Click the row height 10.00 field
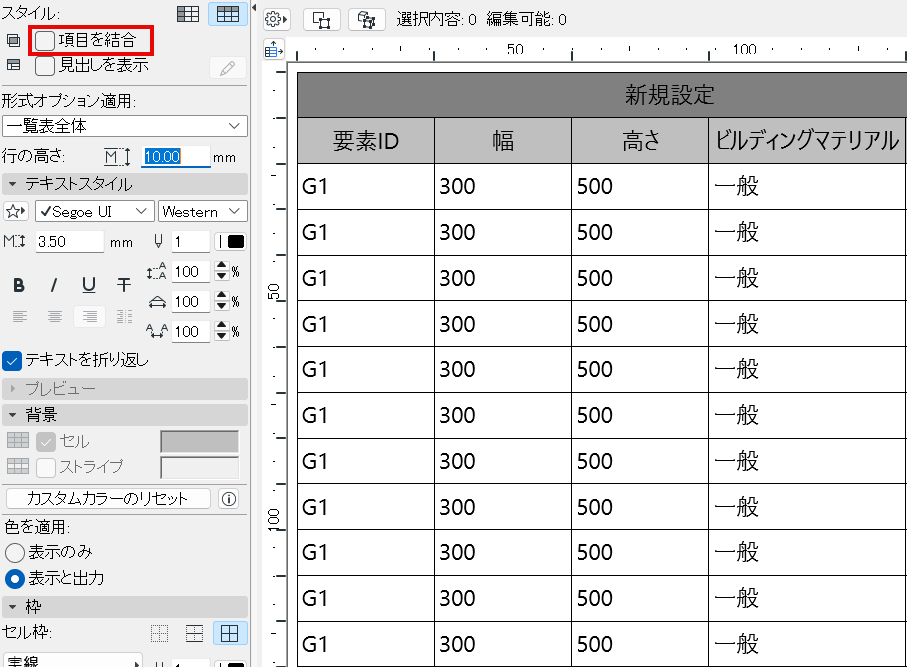Image resolution: width=907 pixels, height=667 pixels. pyautogui.click(x=175, y=157)
